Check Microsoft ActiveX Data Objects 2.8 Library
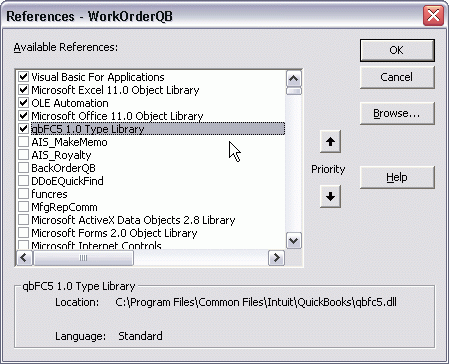The image size is (449, 364). [23, 220]
